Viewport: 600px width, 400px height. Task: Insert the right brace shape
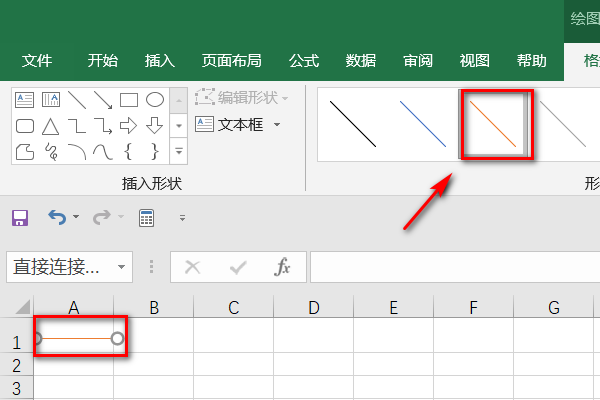(155, 152)
